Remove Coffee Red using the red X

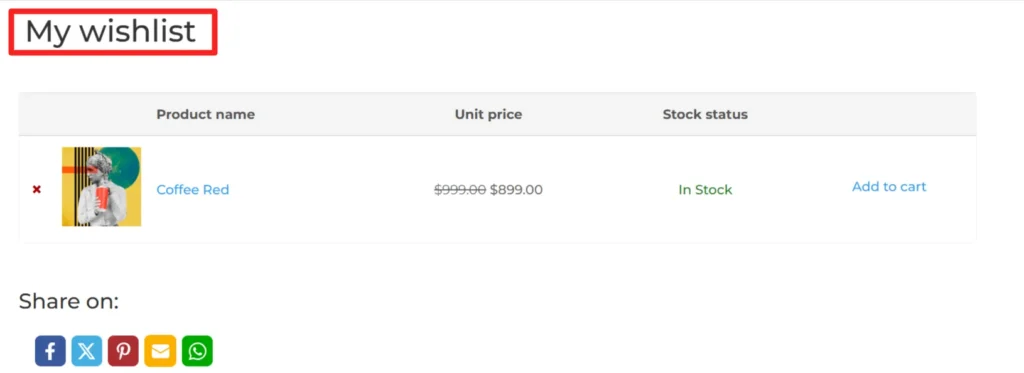(37, 189)
